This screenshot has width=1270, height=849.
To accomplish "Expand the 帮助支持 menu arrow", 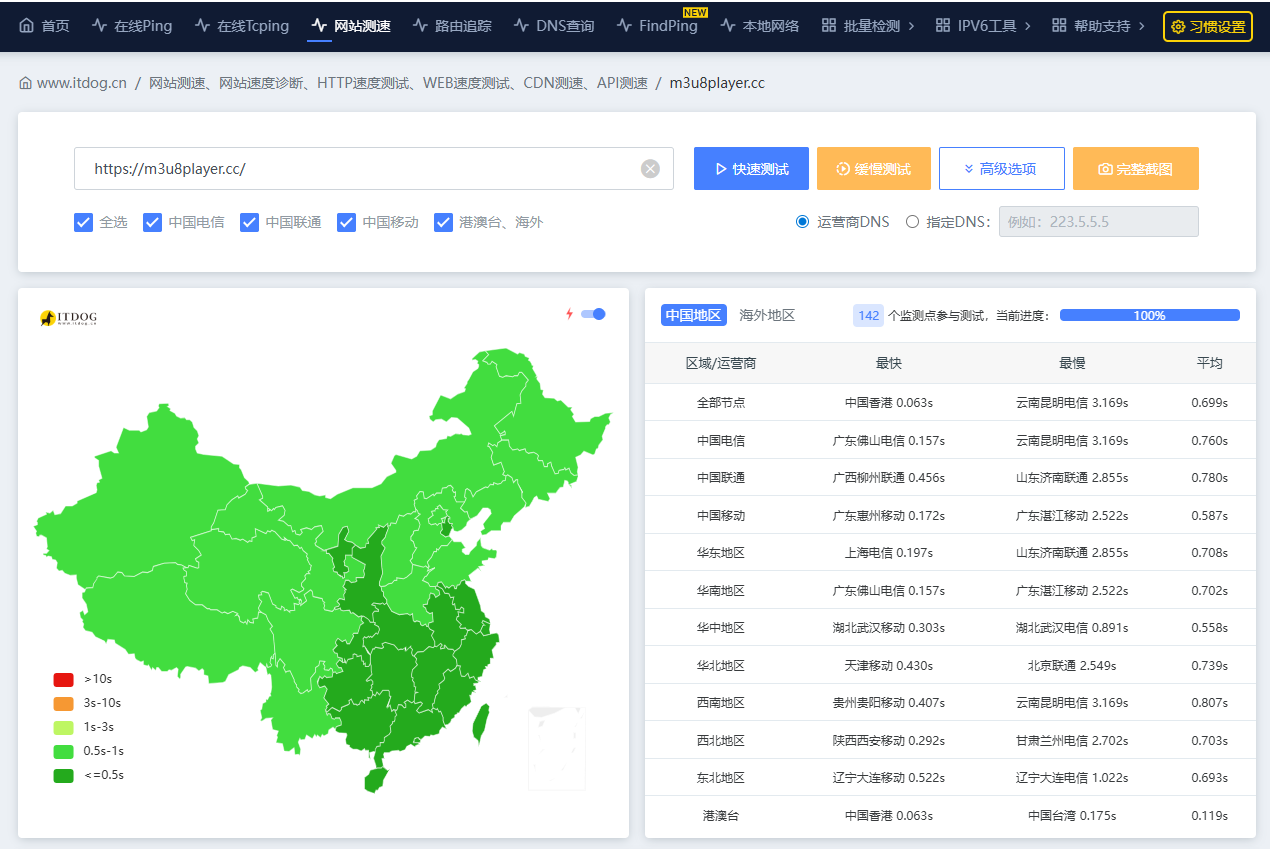I will pos(1142,26).
